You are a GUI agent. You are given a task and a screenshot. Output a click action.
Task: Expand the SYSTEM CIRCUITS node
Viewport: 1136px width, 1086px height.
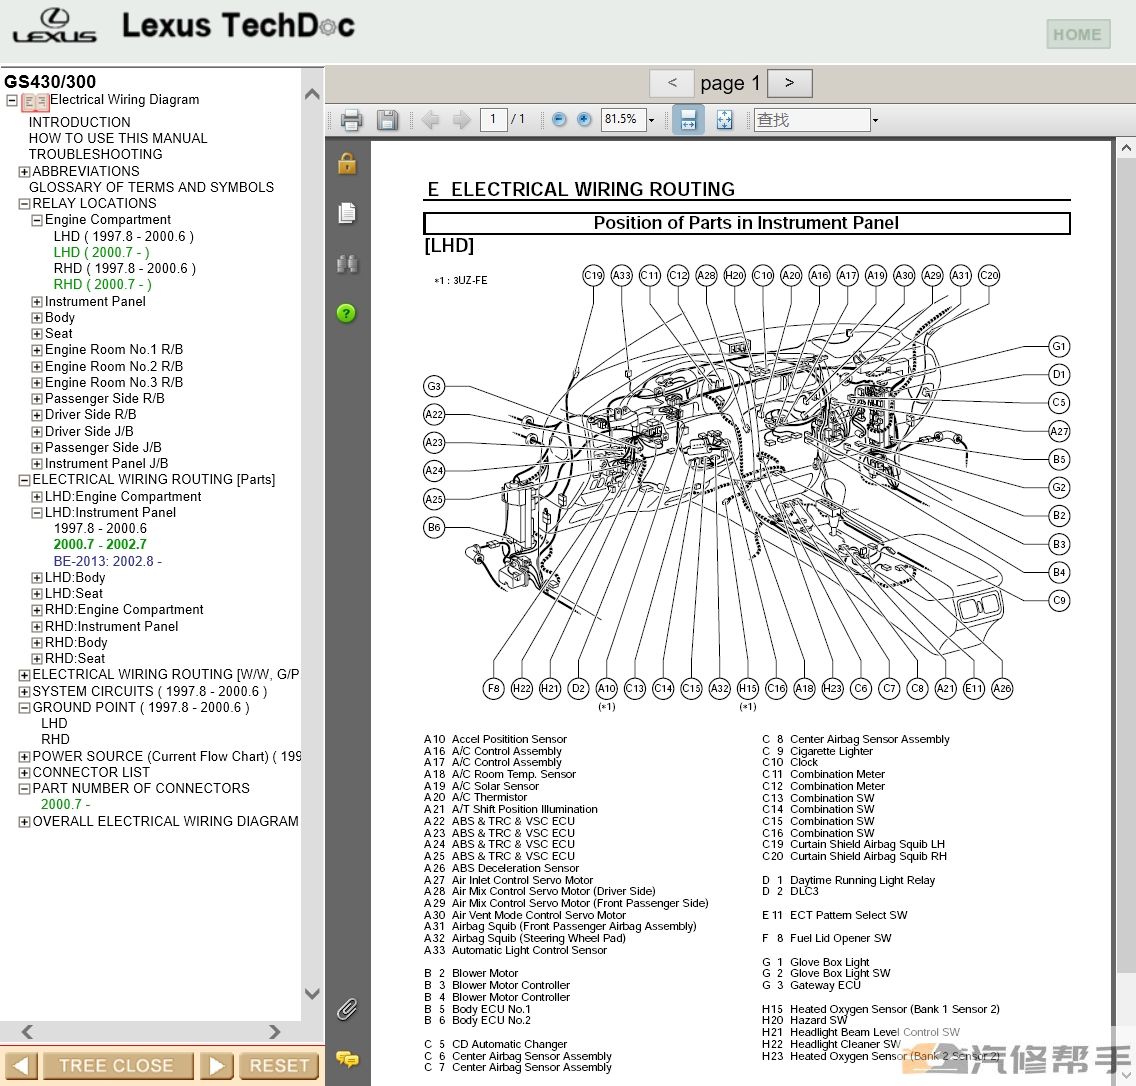(x=24, y=692)
